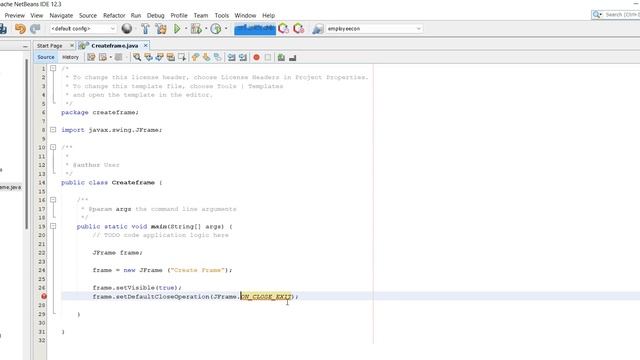Click the Profile Project clock icon
Screen dimensions: 640x360
coord(216,29)
